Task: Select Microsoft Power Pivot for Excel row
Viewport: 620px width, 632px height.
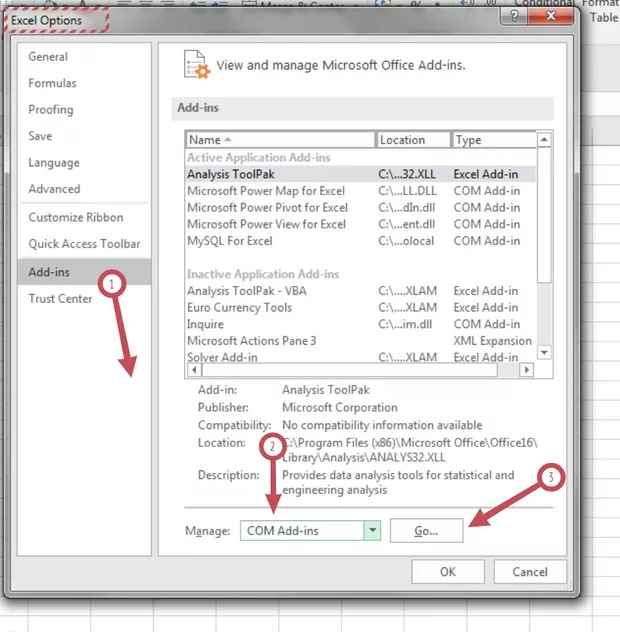Action: (x=361, y=208)
